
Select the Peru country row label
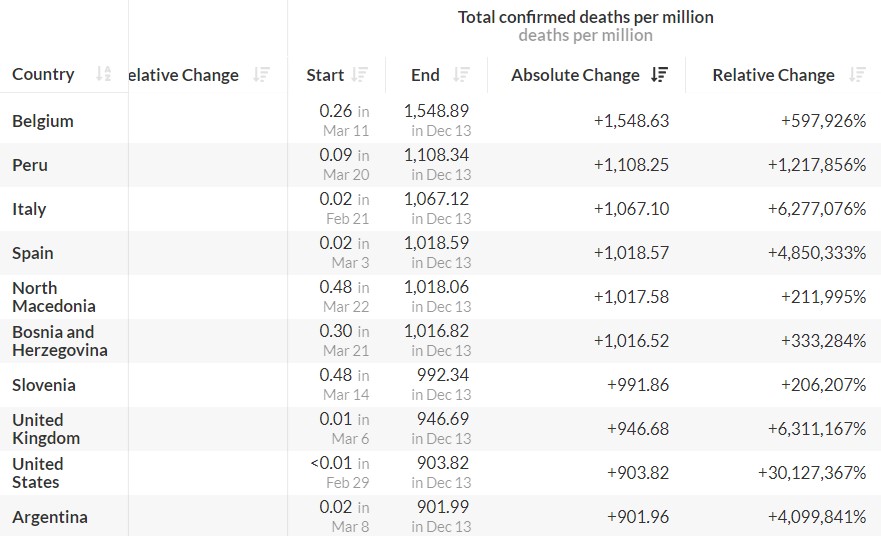[30, 165]
